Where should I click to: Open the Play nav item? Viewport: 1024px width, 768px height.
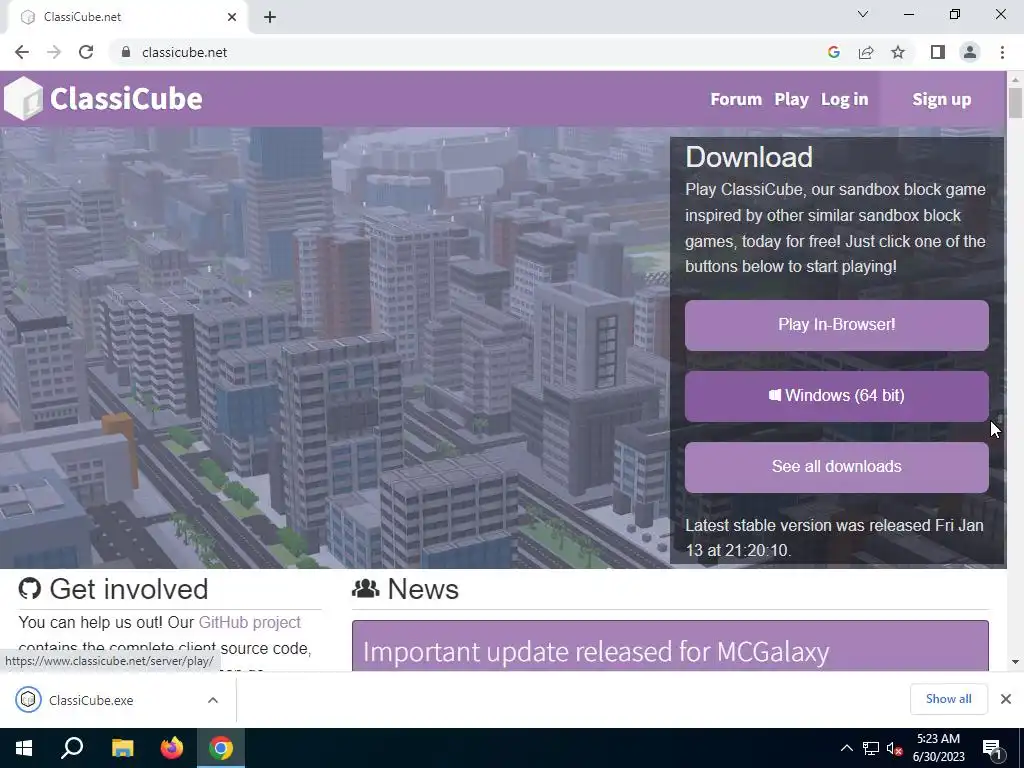pyautogui.click(x=792, y=99)
